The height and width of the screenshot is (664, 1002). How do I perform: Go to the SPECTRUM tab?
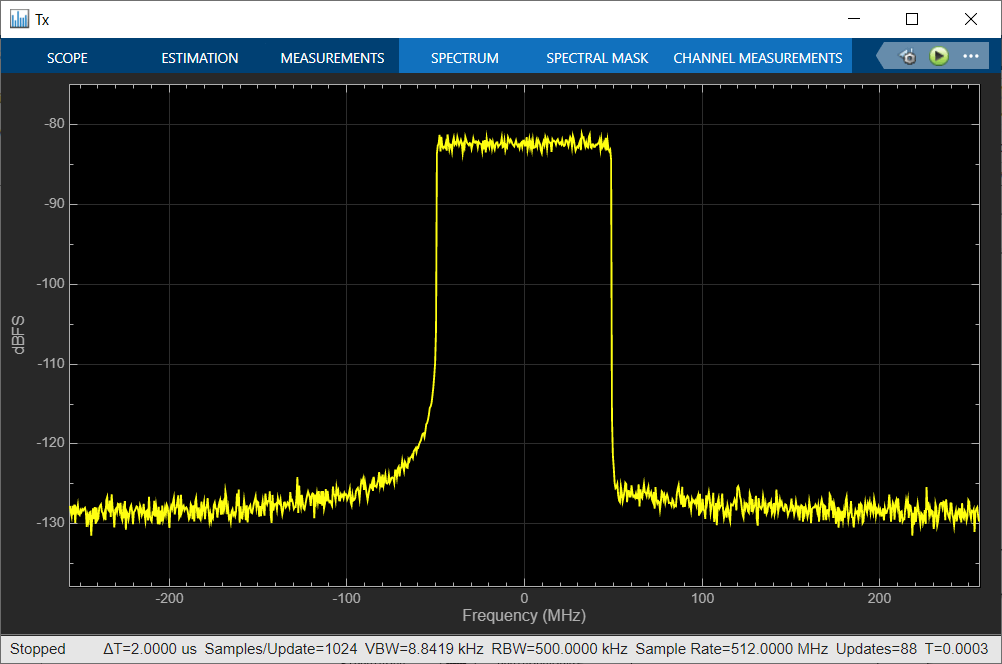click(x=464, y=58)
